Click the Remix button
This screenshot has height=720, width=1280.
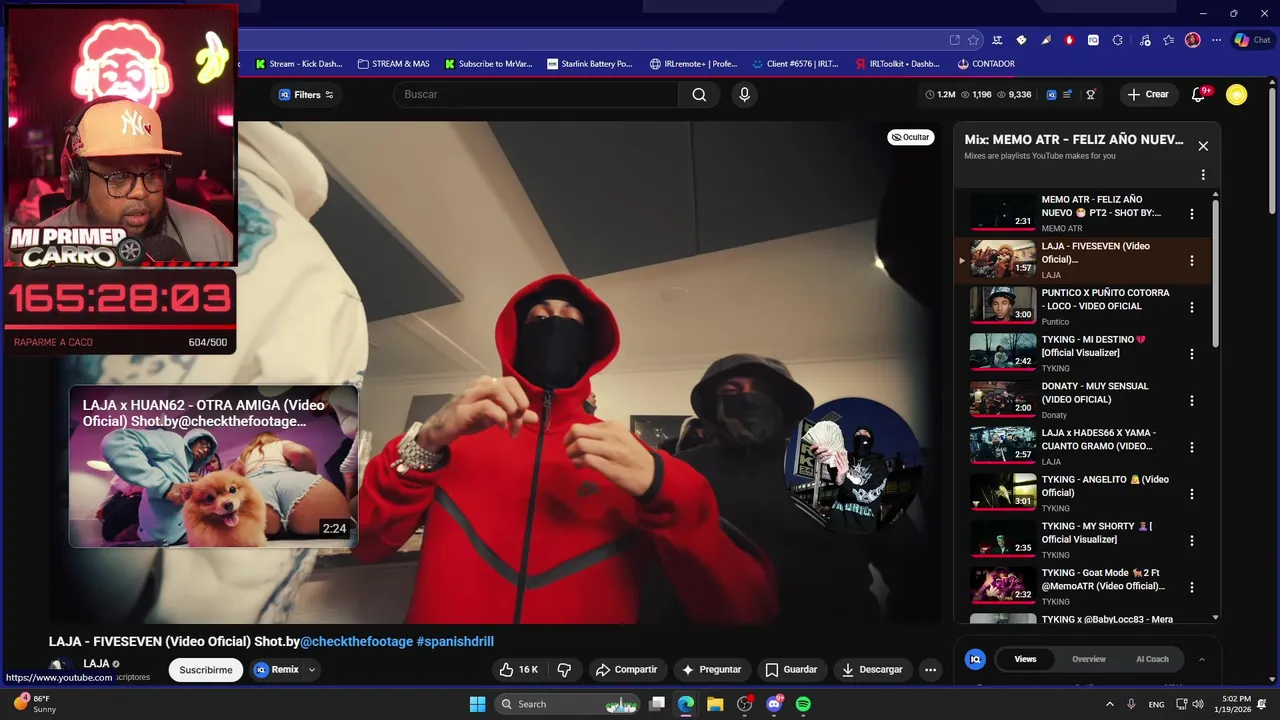click(276, 670)
